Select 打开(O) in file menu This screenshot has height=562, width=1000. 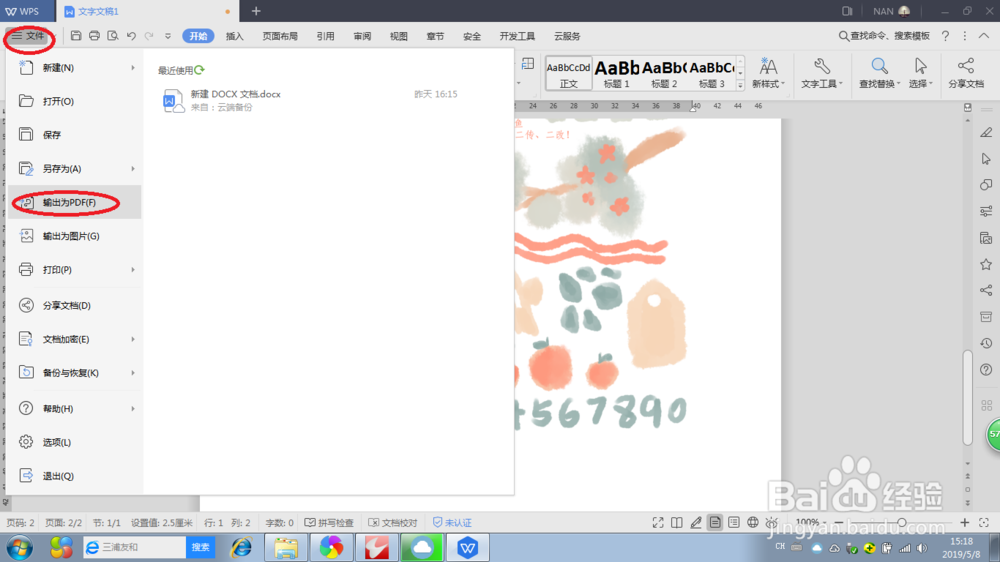pyautogui.click(x=75, y=101)
